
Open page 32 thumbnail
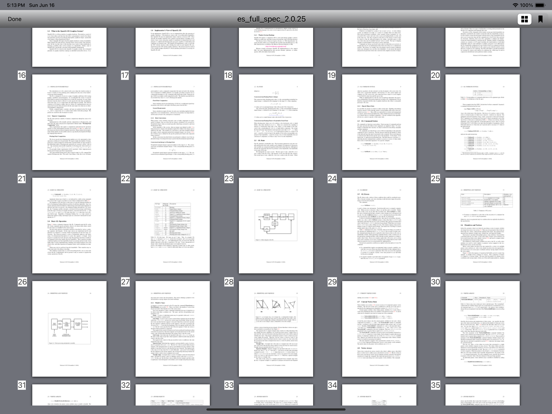(x=172, y=395)
